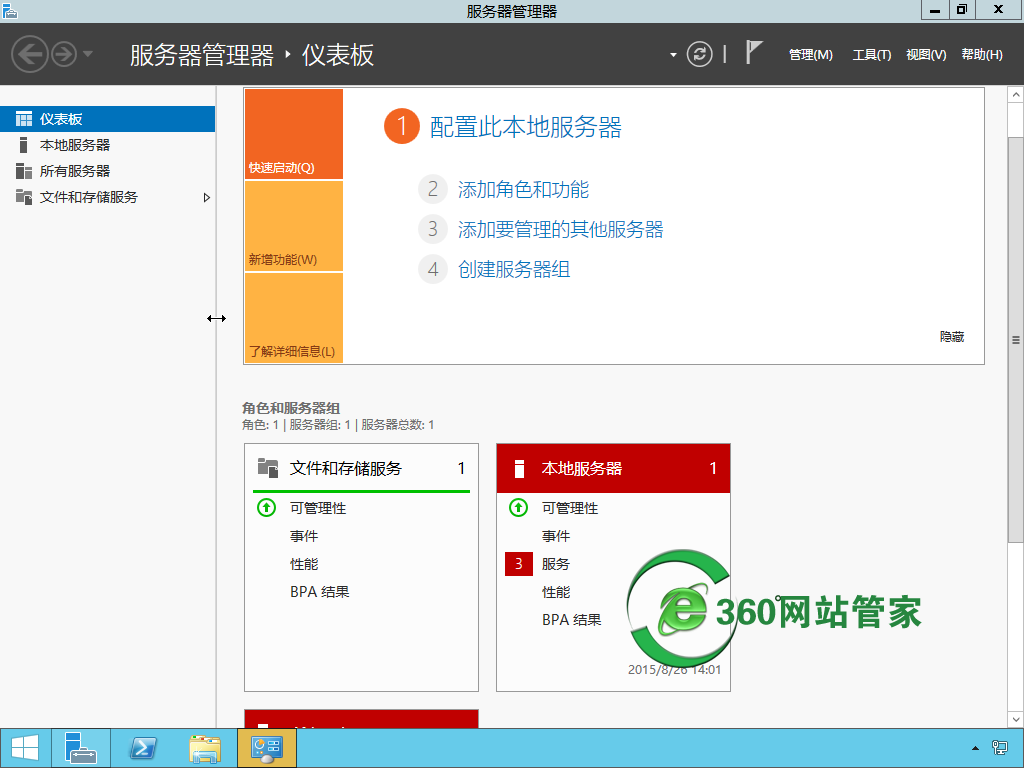Open navigation history dropdown beside forward arrow
Image resolution: width=1024 pixels, height=768 pixels.
pos(88,54)
